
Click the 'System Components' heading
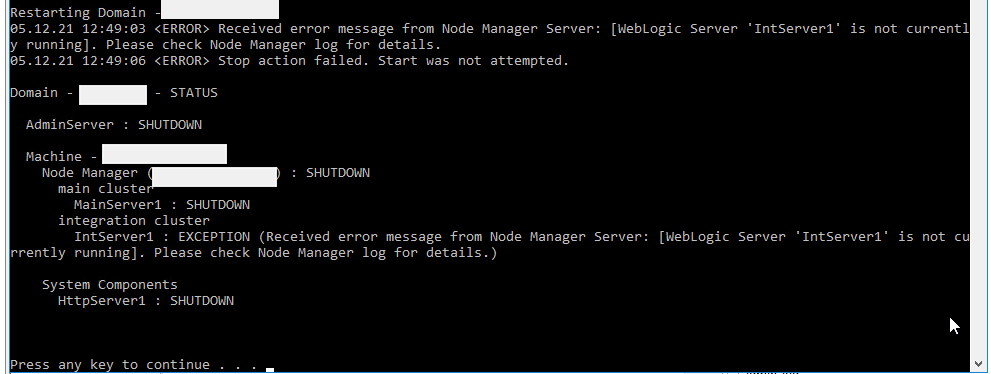coord(110,284)
